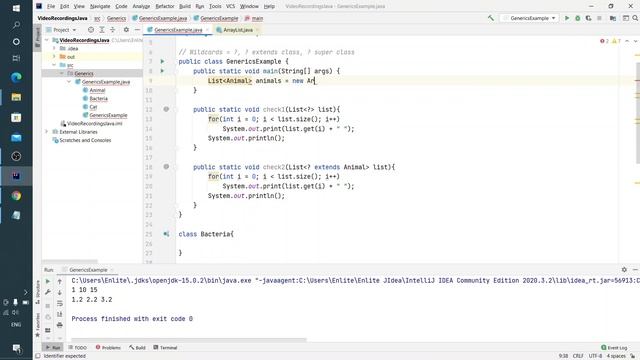This screenshot has width=640, height=360.
Task: Open Project Structure from the toolbar
Action: [613, 18]
